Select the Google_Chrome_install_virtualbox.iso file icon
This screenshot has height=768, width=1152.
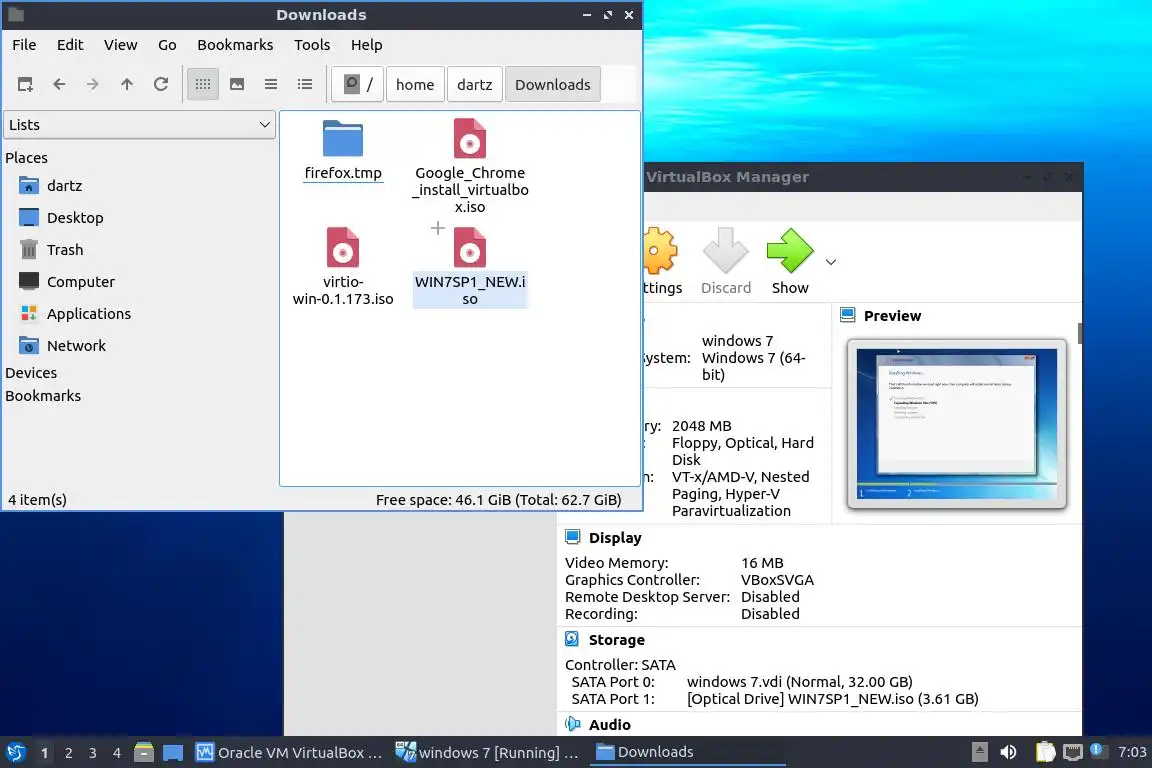469,138
